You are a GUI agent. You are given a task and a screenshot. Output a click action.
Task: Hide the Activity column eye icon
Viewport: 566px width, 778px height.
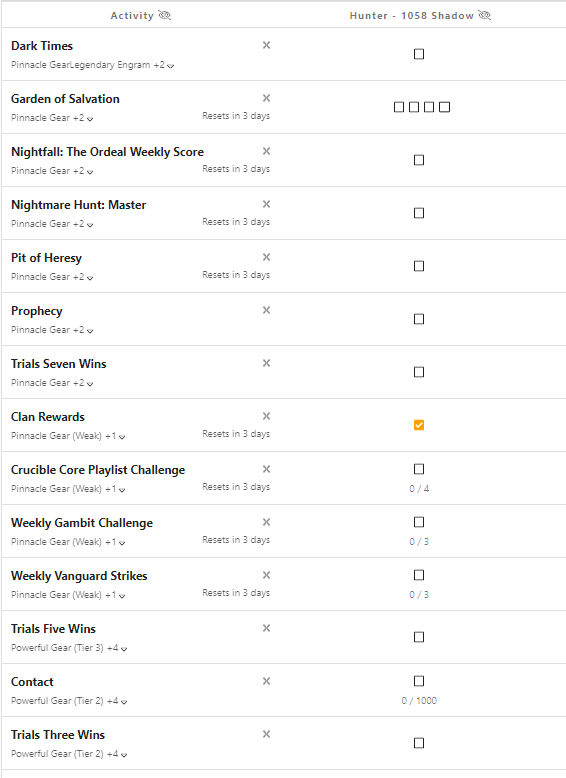(x=165, y=15)
